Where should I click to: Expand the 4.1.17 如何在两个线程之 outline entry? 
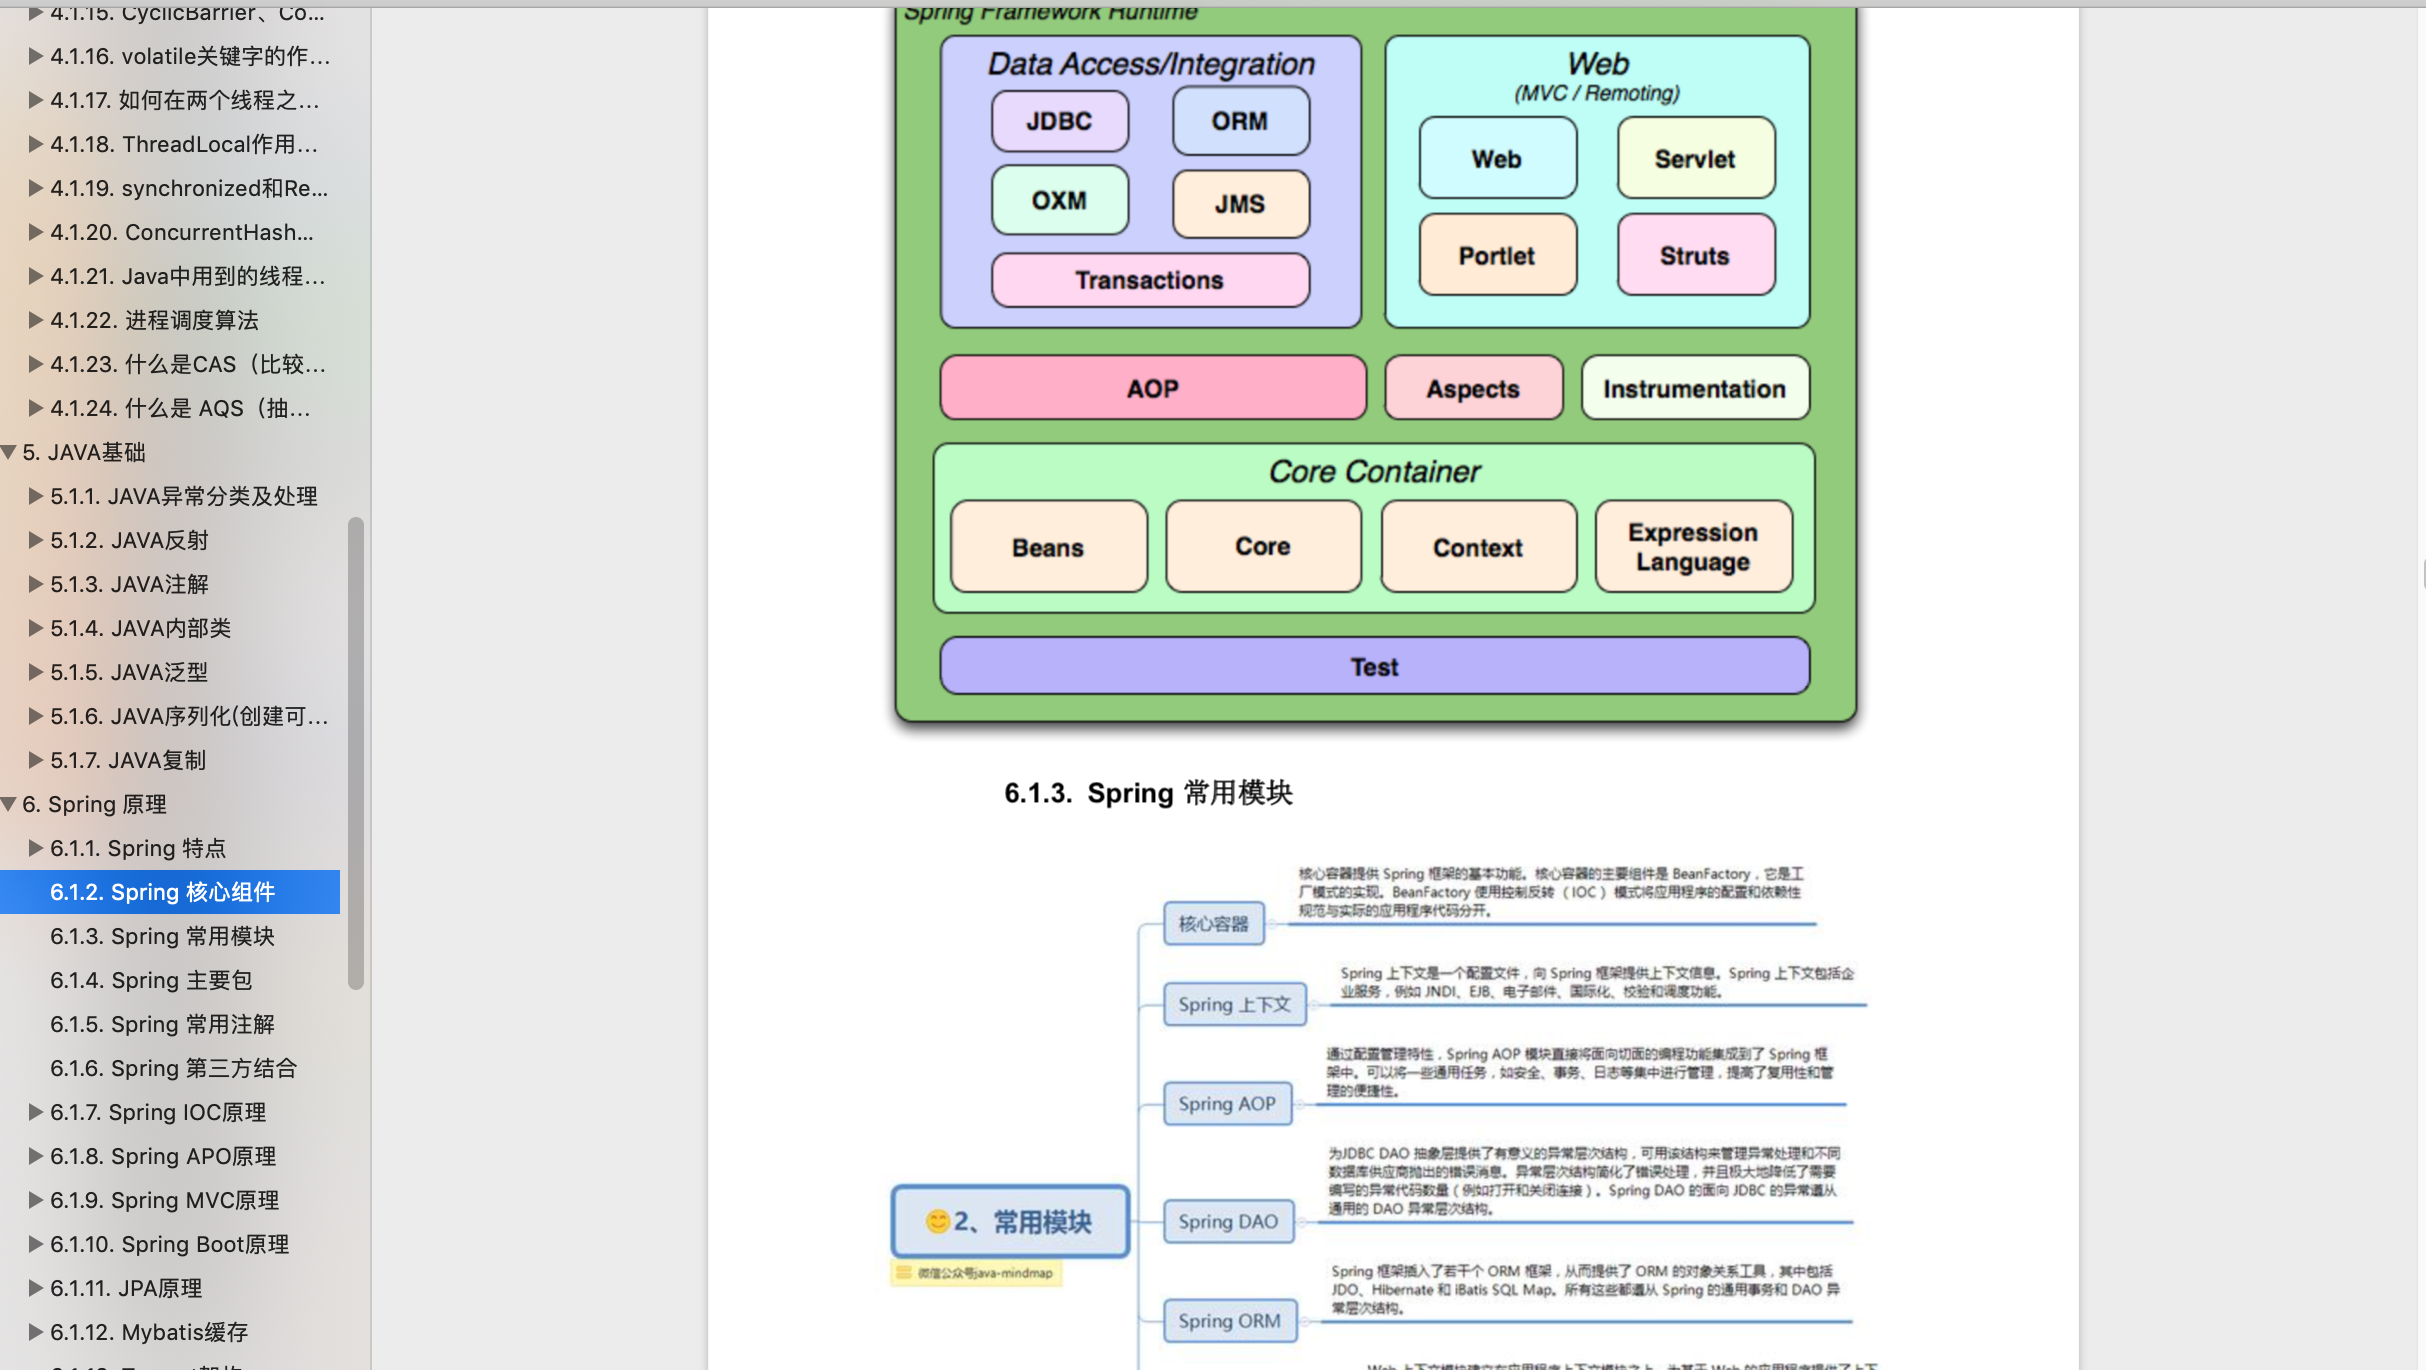pos(35,100)
